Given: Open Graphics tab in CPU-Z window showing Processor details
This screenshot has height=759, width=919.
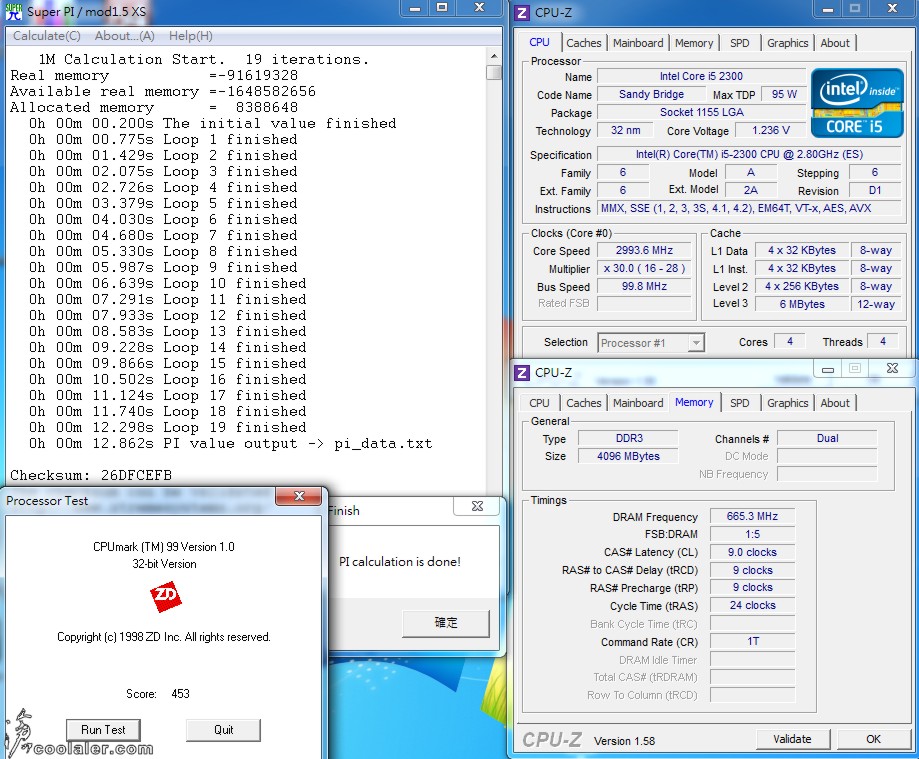Looking at the screenshot, I should [788, 43].
